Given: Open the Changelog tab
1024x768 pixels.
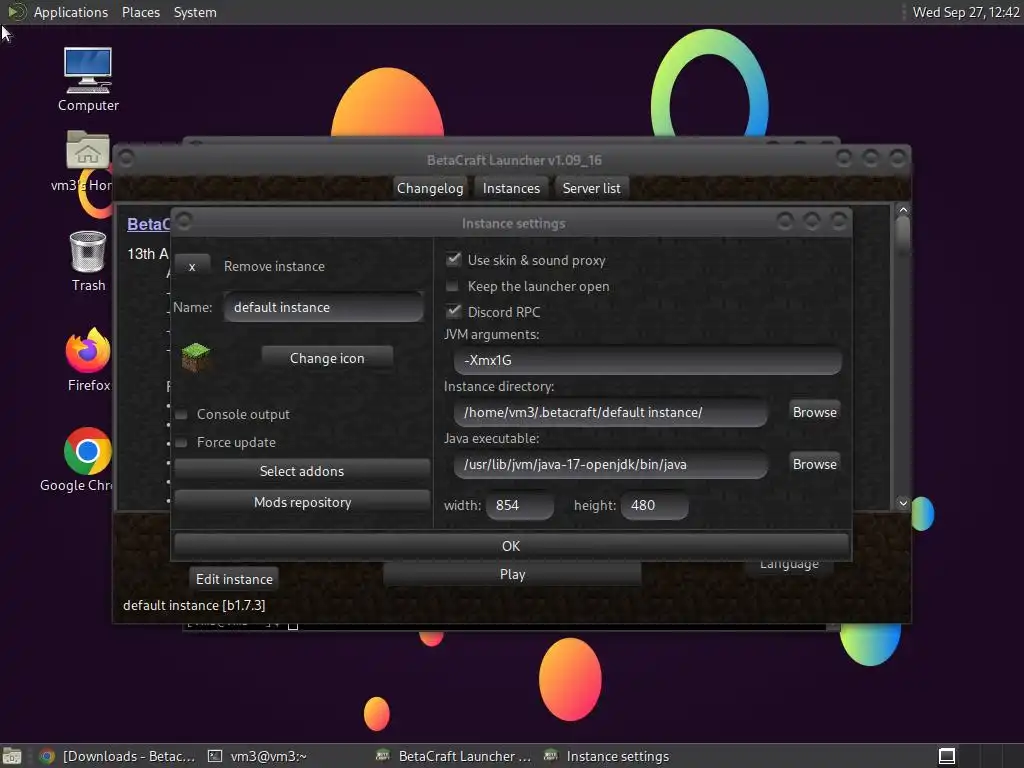Looking at the screenshot, I should click(430, 188).
